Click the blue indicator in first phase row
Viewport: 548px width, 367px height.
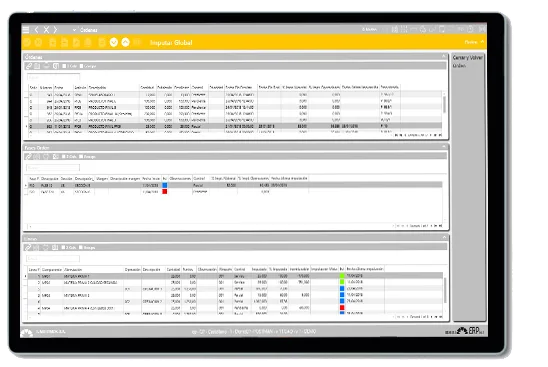coord(165,185)
